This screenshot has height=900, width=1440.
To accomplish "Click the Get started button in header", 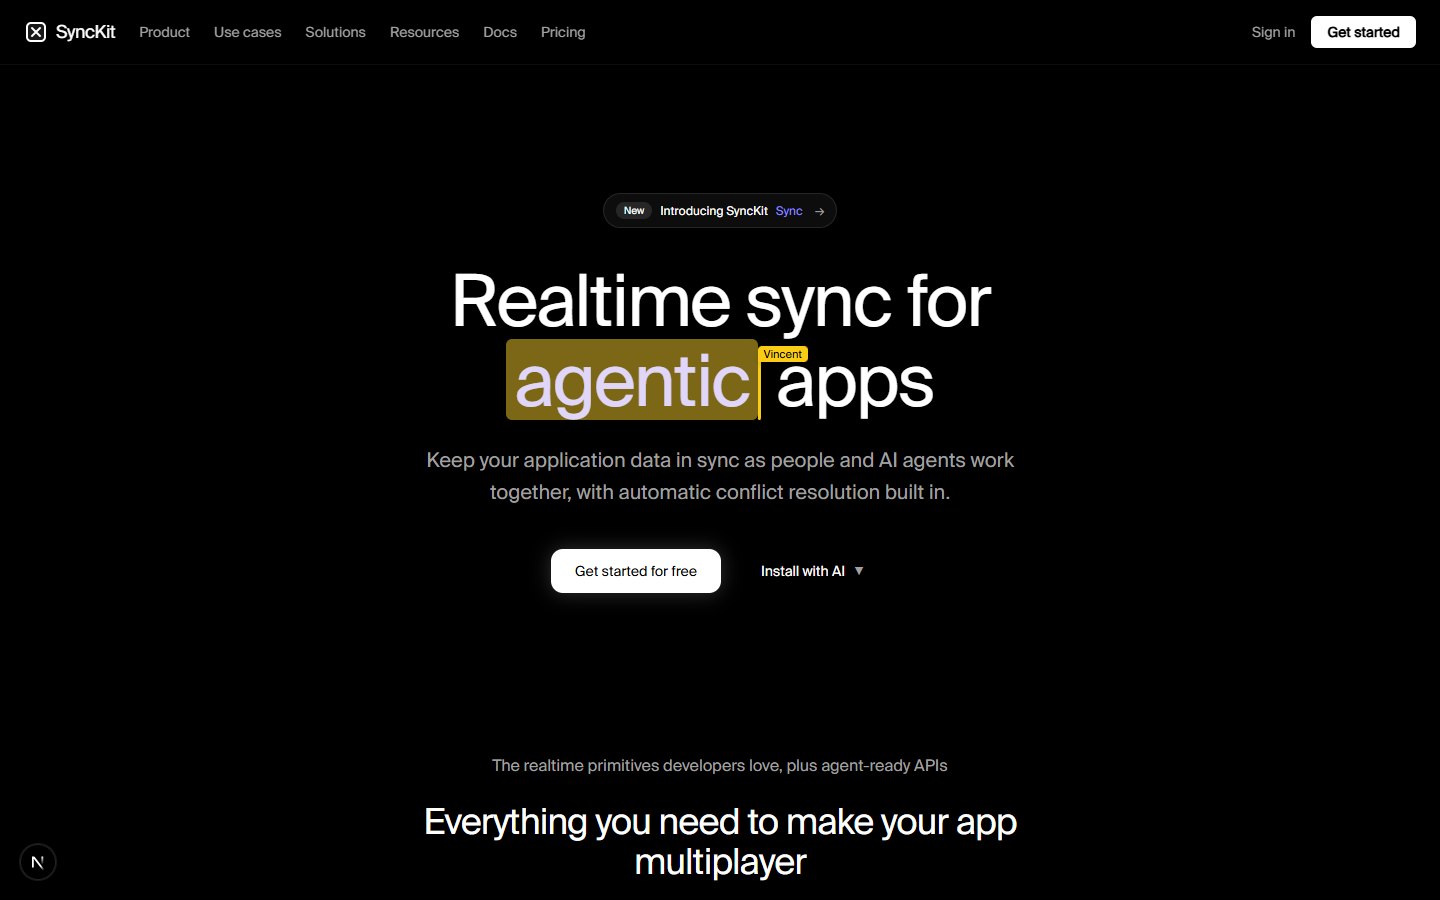I will coord(1363,32).
